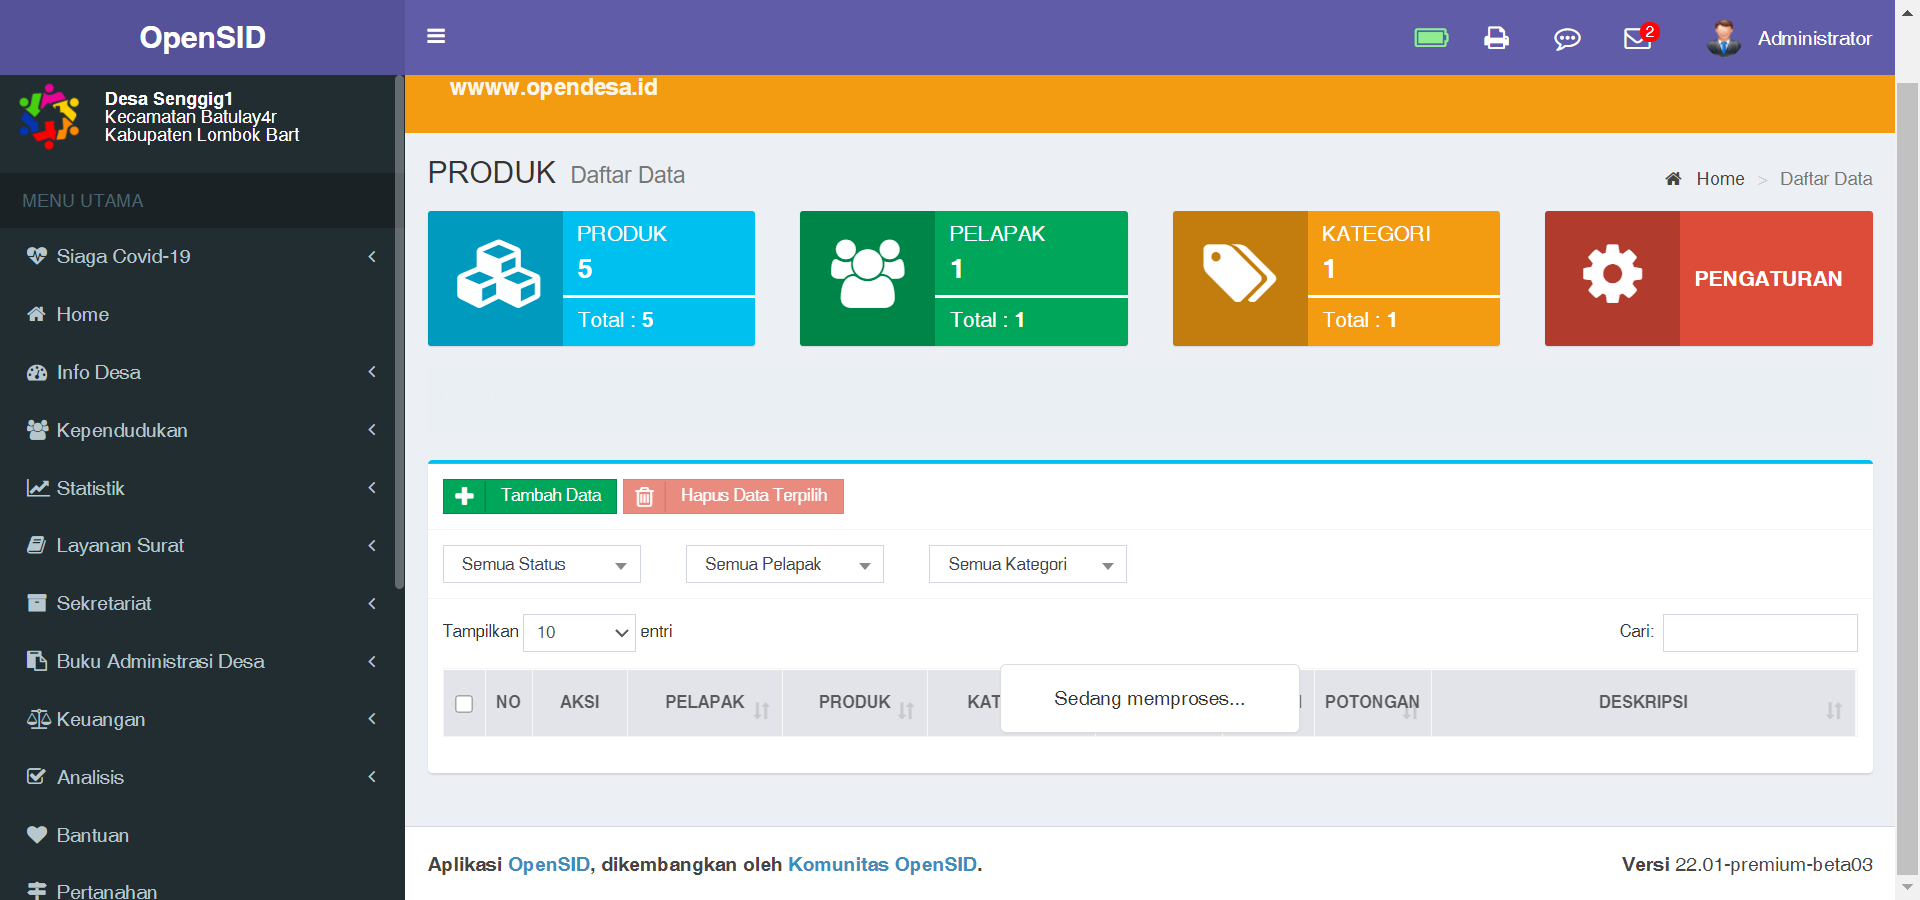This screenshot has width=1920, height=900.
Task: Sort table by the PRODUK column arrows
Action: [906, 710]
